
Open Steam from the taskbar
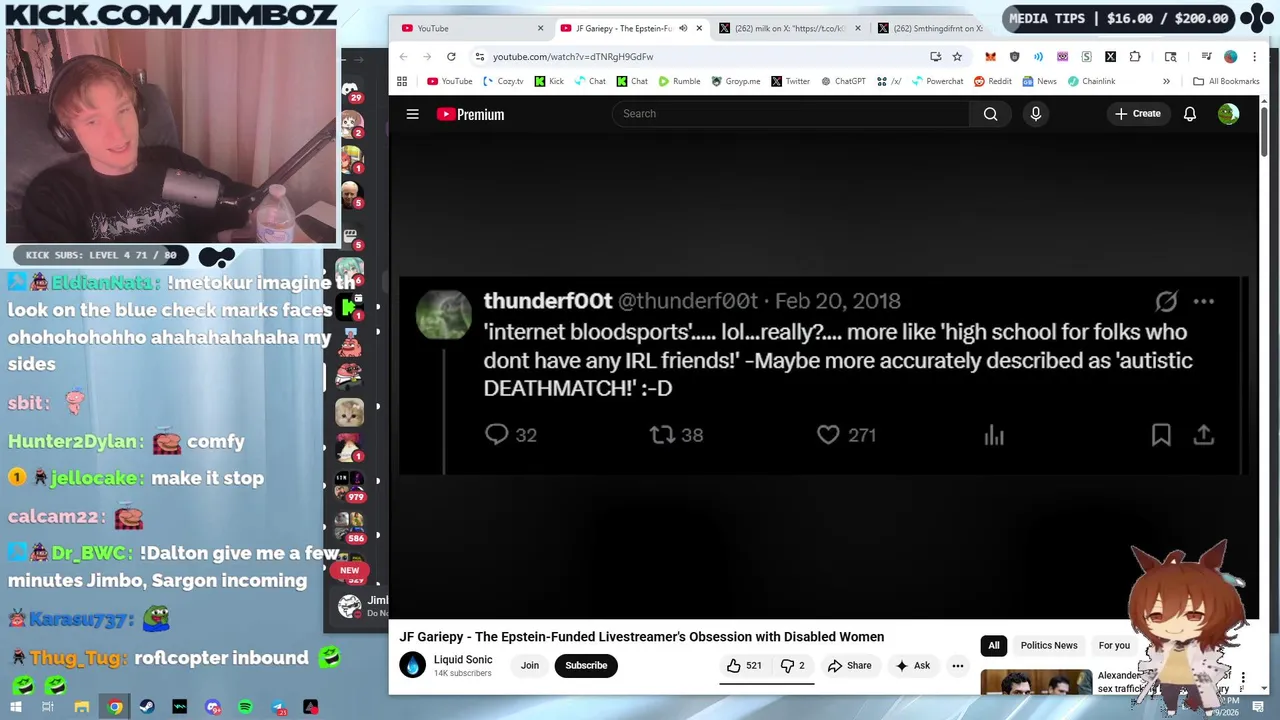point(147,707)
